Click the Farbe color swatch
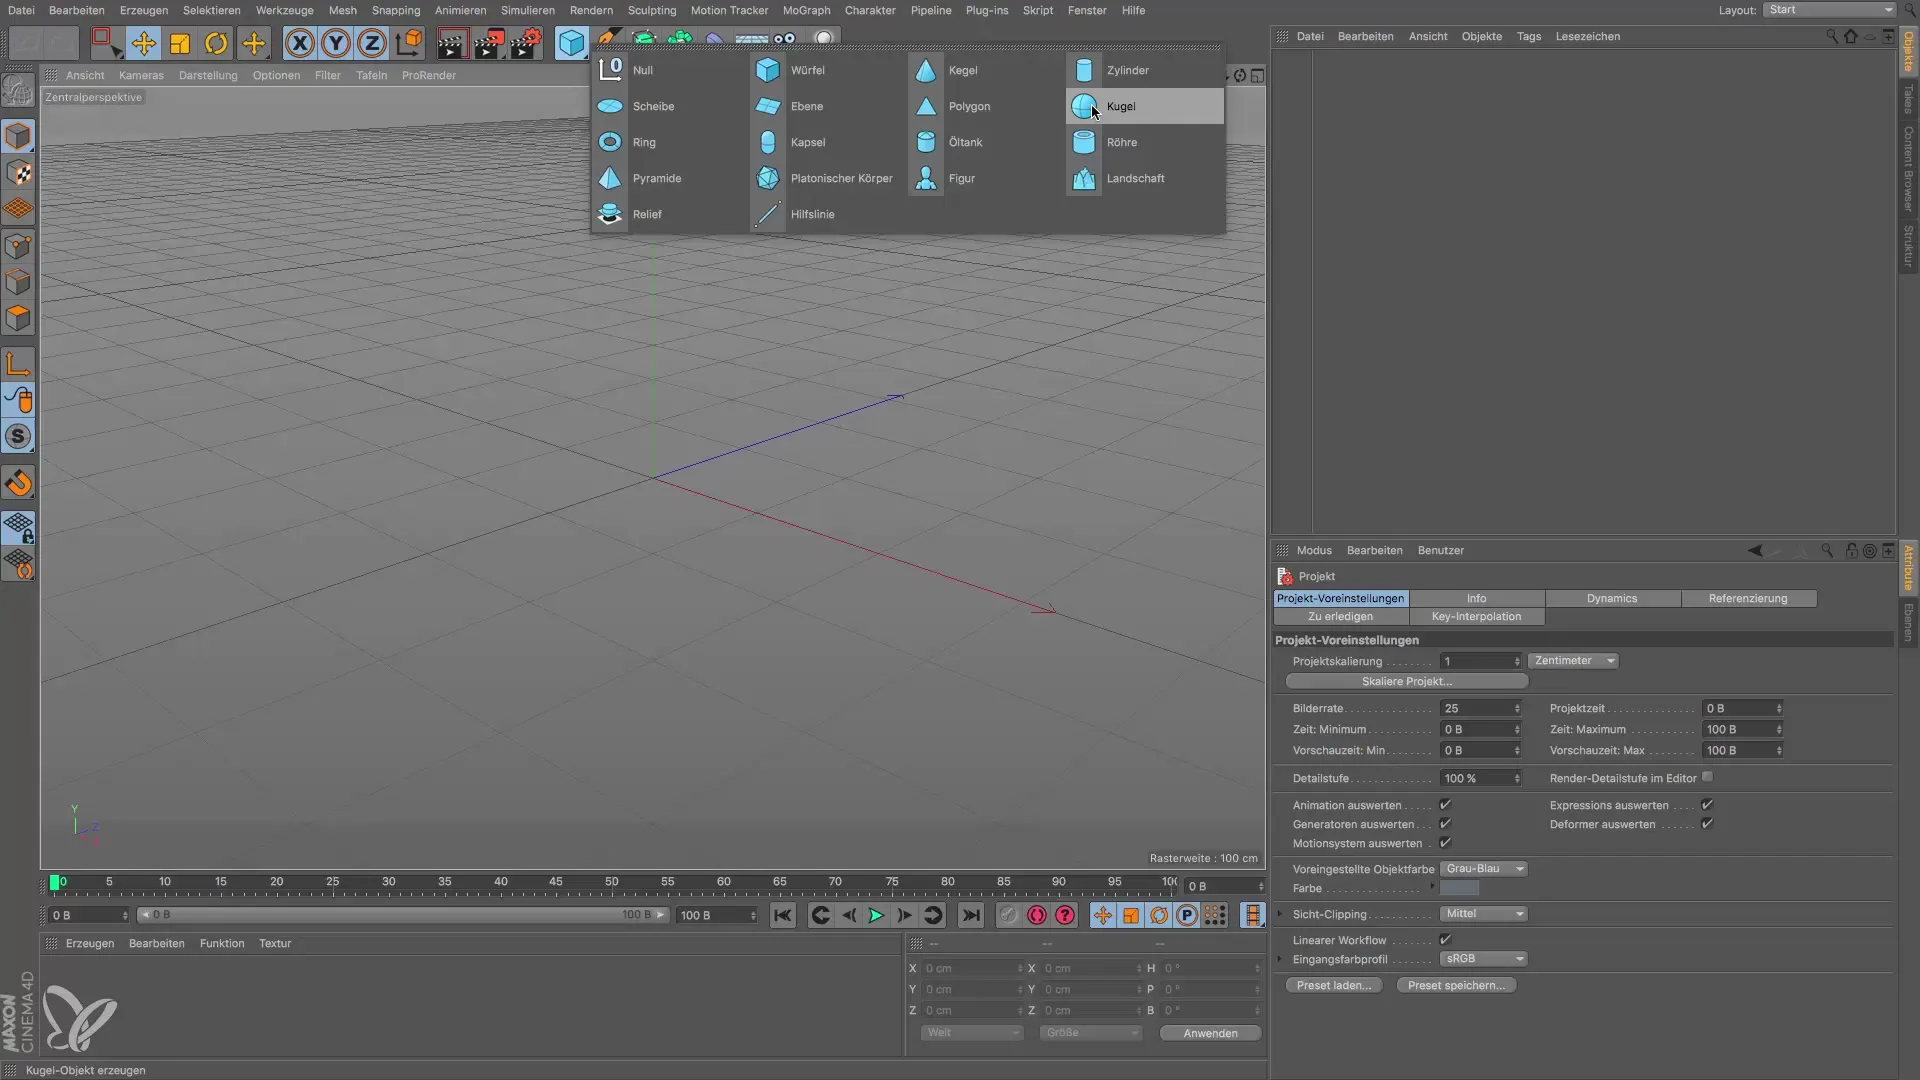The image size is (1920, 1080). (1459, 888)
